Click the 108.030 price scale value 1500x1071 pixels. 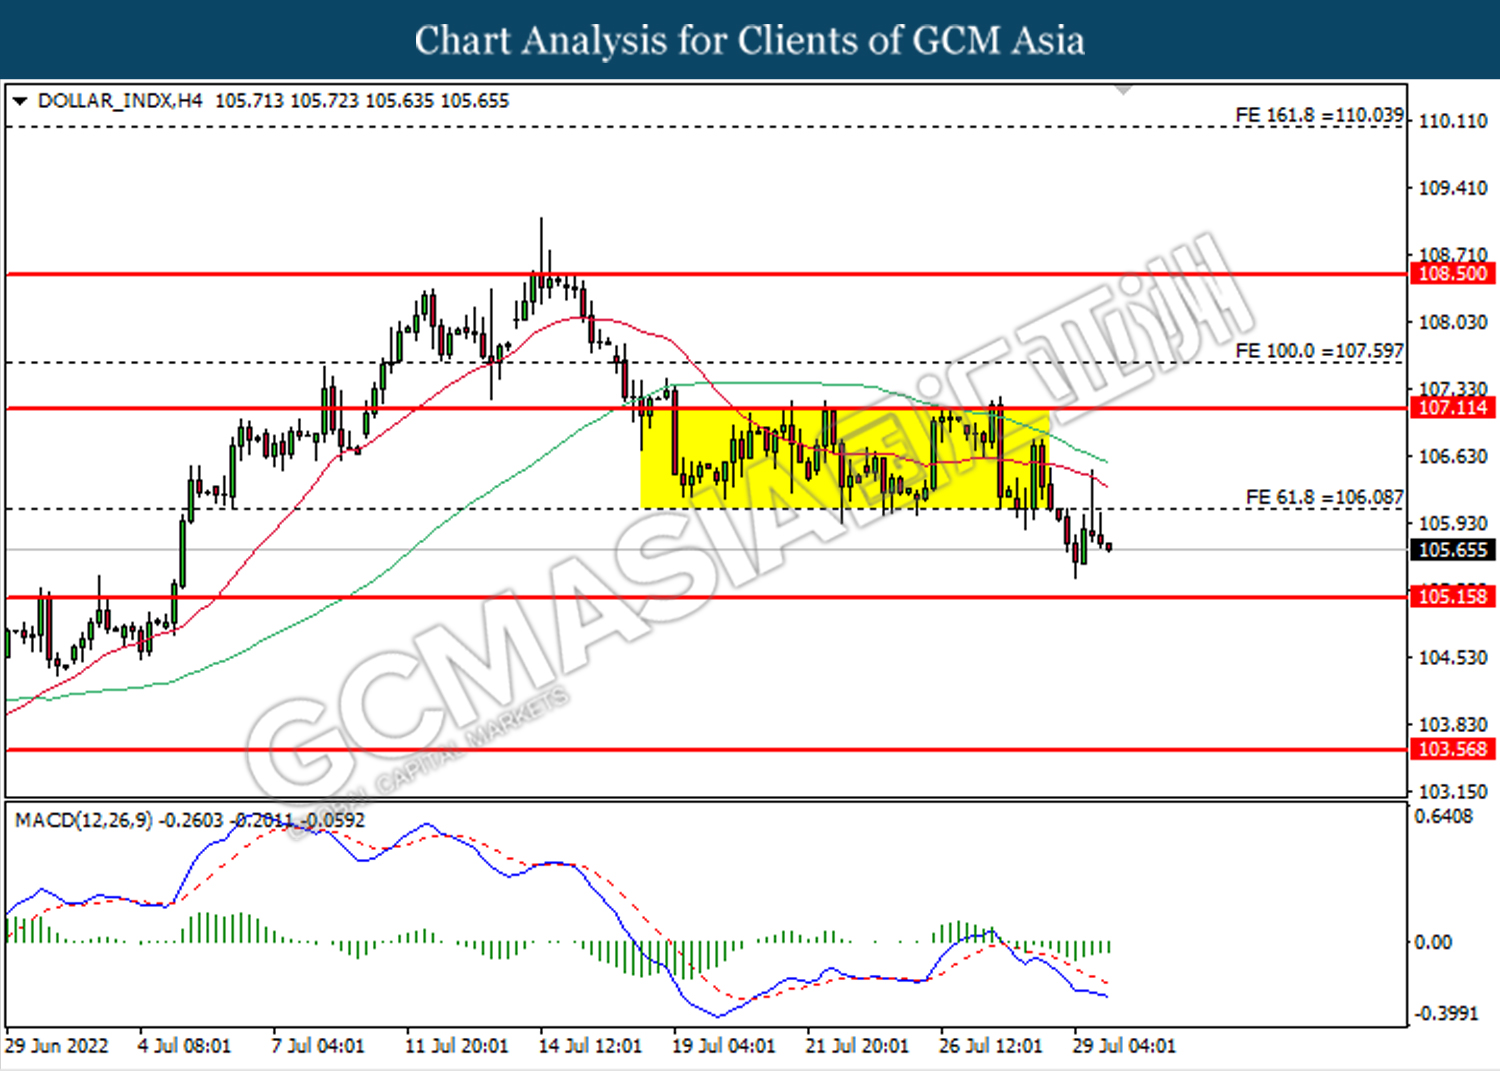(1453, 322)
